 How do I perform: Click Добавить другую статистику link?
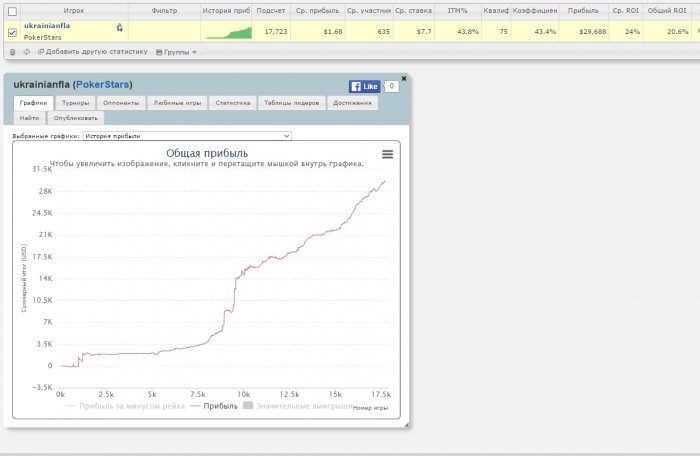pyautogui.click(x=93, y=52)
